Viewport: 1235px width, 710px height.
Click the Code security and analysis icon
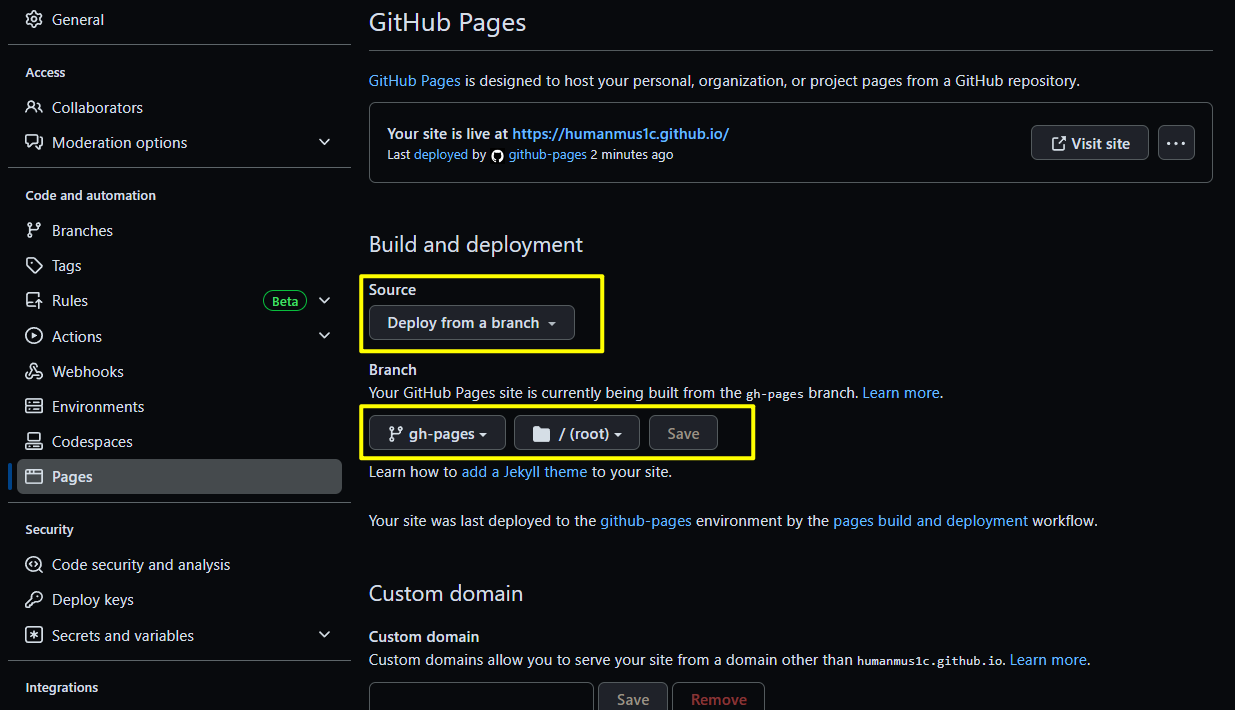[x=34, y=565]
